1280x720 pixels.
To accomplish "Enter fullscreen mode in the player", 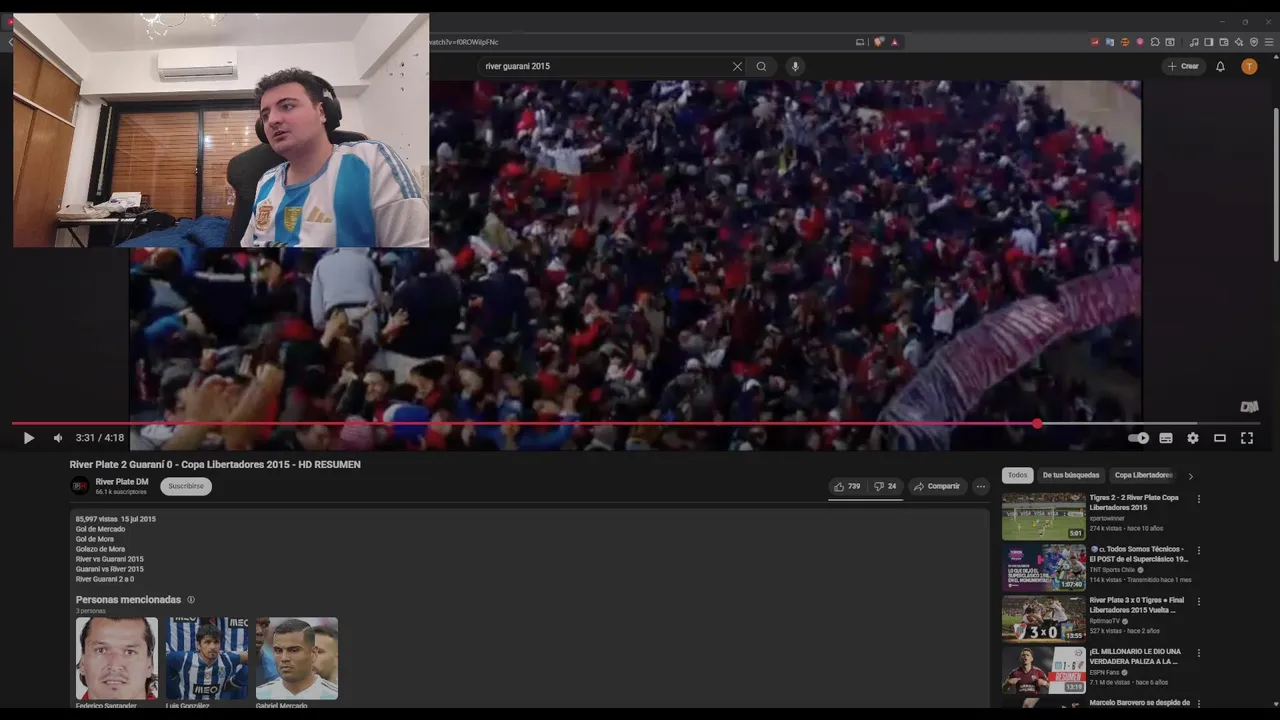I will coord(1247,438).
